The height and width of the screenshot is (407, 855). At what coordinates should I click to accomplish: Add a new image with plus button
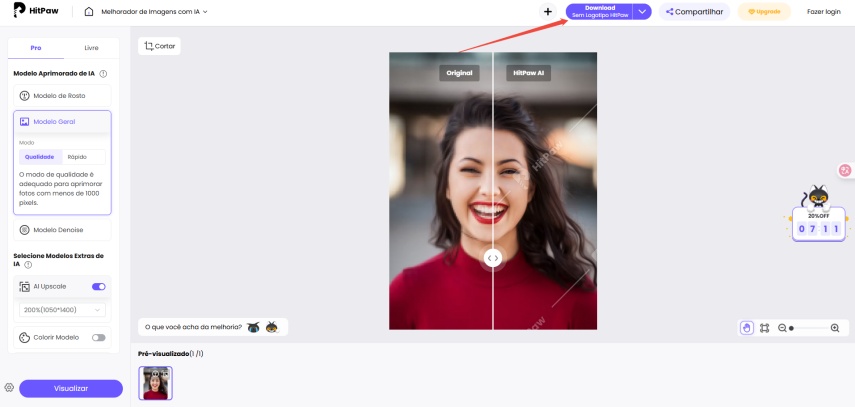click(548, 11)
